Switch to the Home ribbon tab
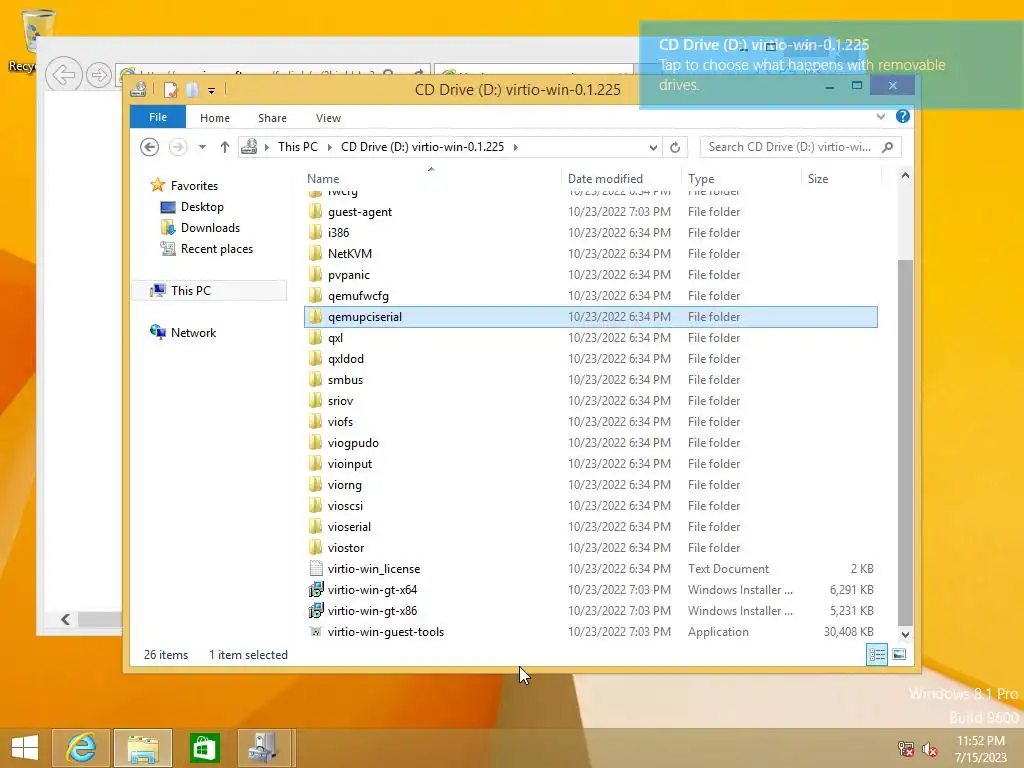 coord(214,118)
